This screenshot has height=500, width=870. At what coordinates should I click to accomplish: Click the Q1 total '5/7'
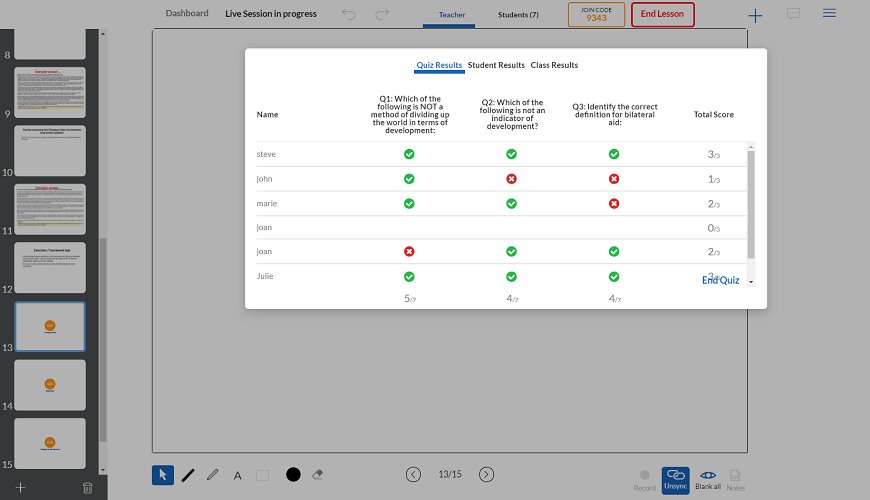(409, 299)
